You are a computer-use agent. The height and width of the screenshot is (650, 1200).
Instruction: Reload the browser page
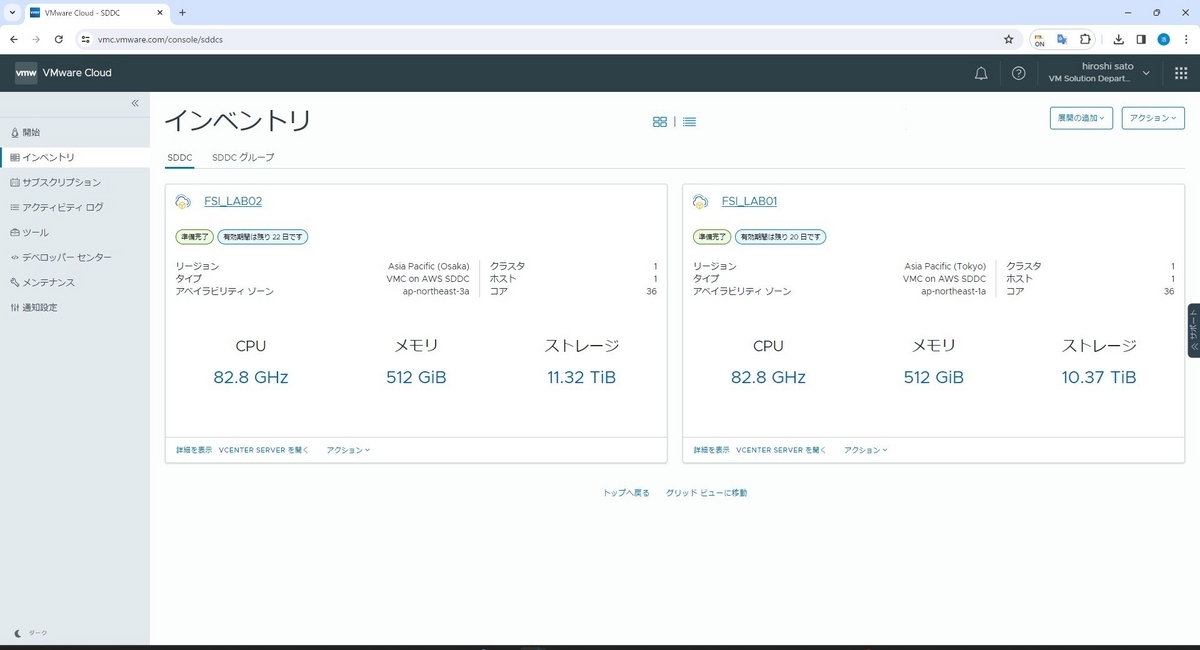click(59, 39)
